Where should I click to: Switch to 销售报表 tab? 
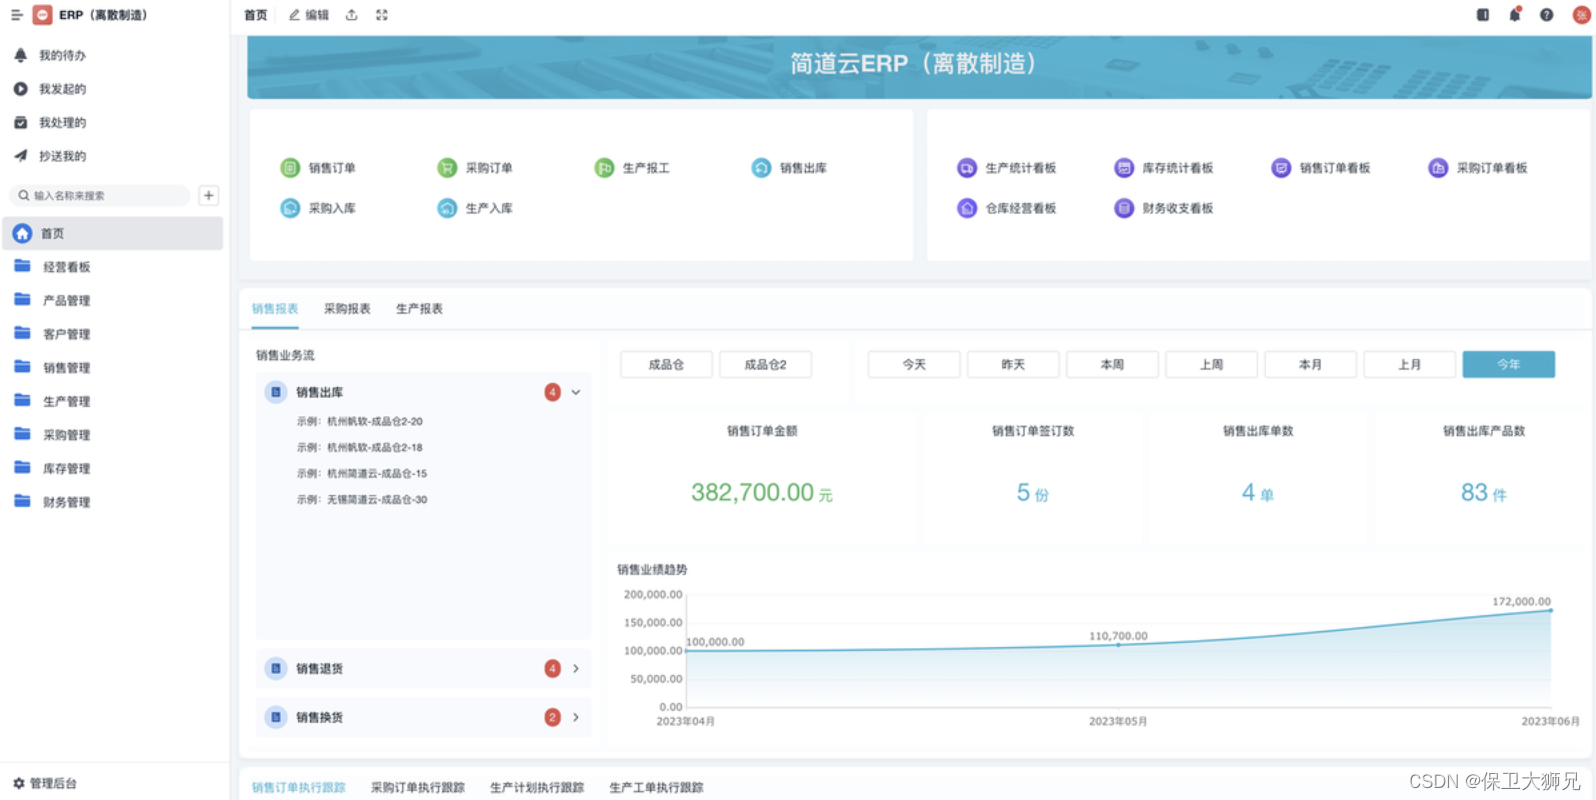275,309
